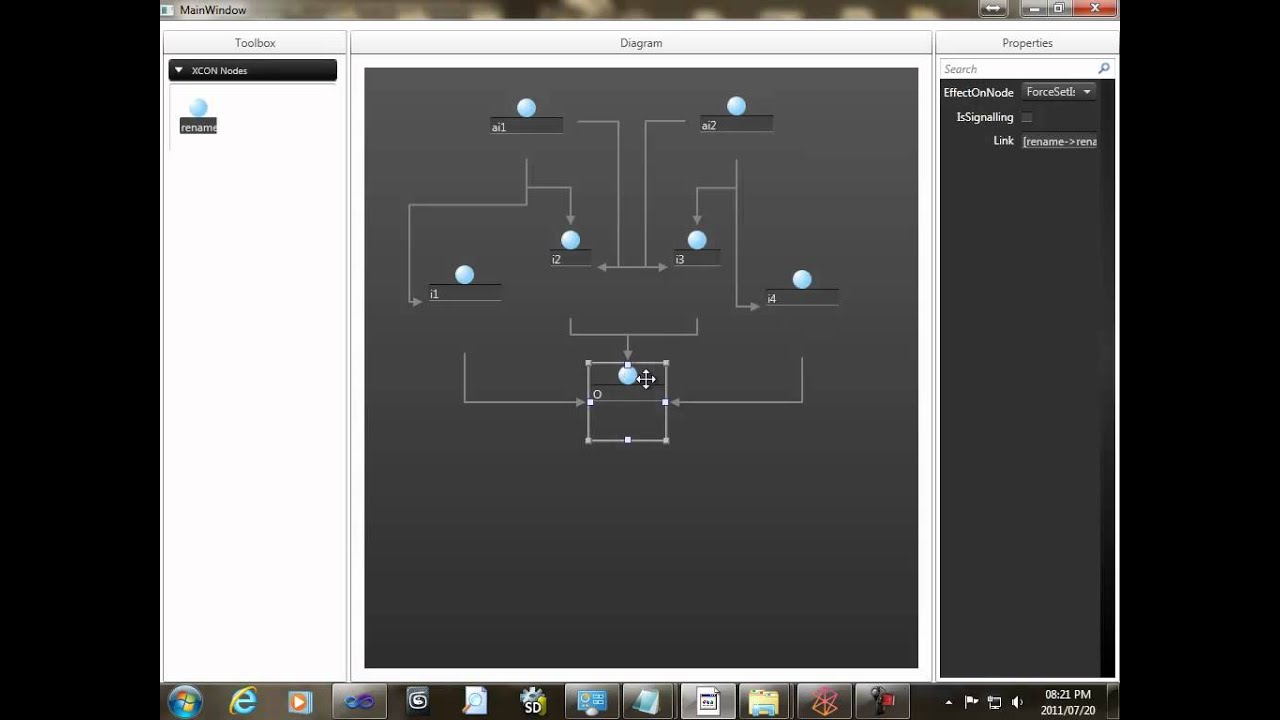Viewport: 1280px width, 720px height.
Task: Select the i3 node sphere
Action: click(696, 240)
